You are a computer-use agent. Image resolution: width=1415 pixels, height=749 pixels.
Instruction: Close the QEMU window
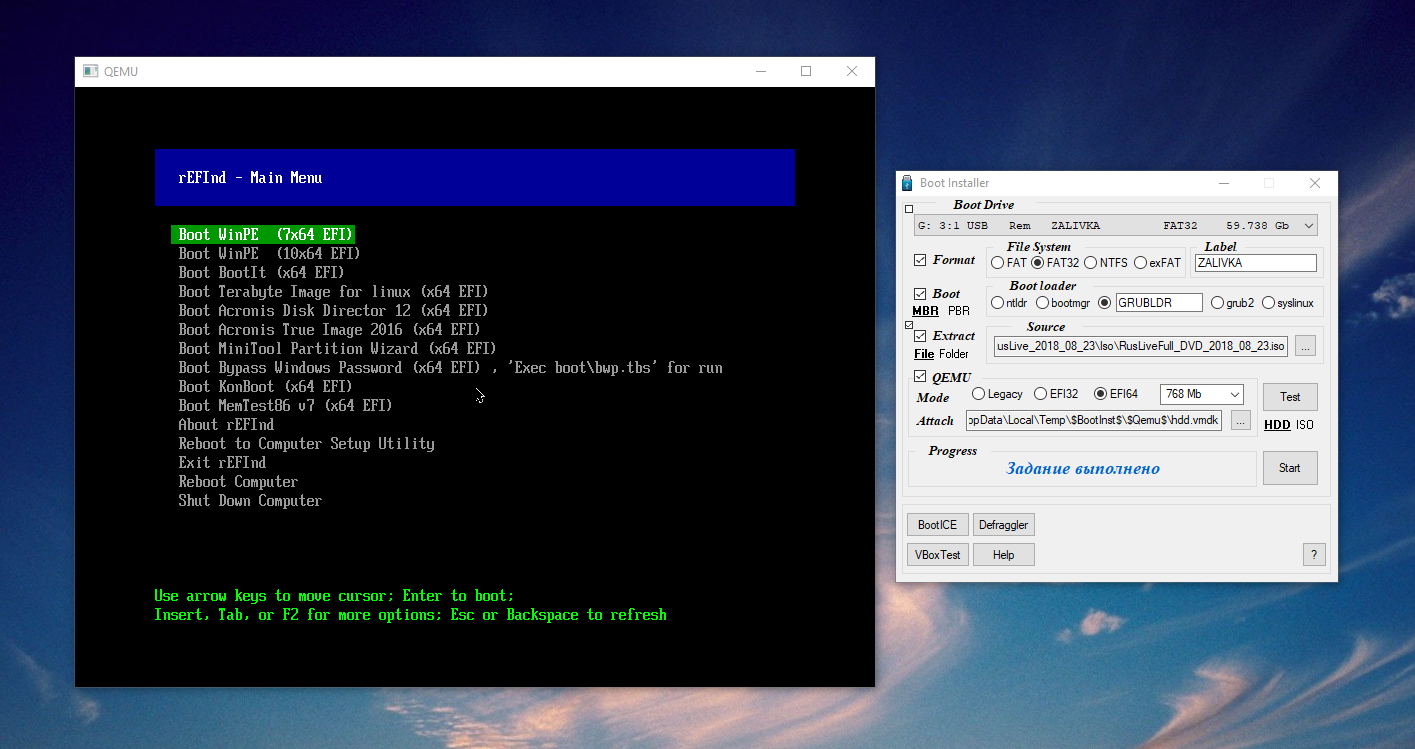[852, 71]
